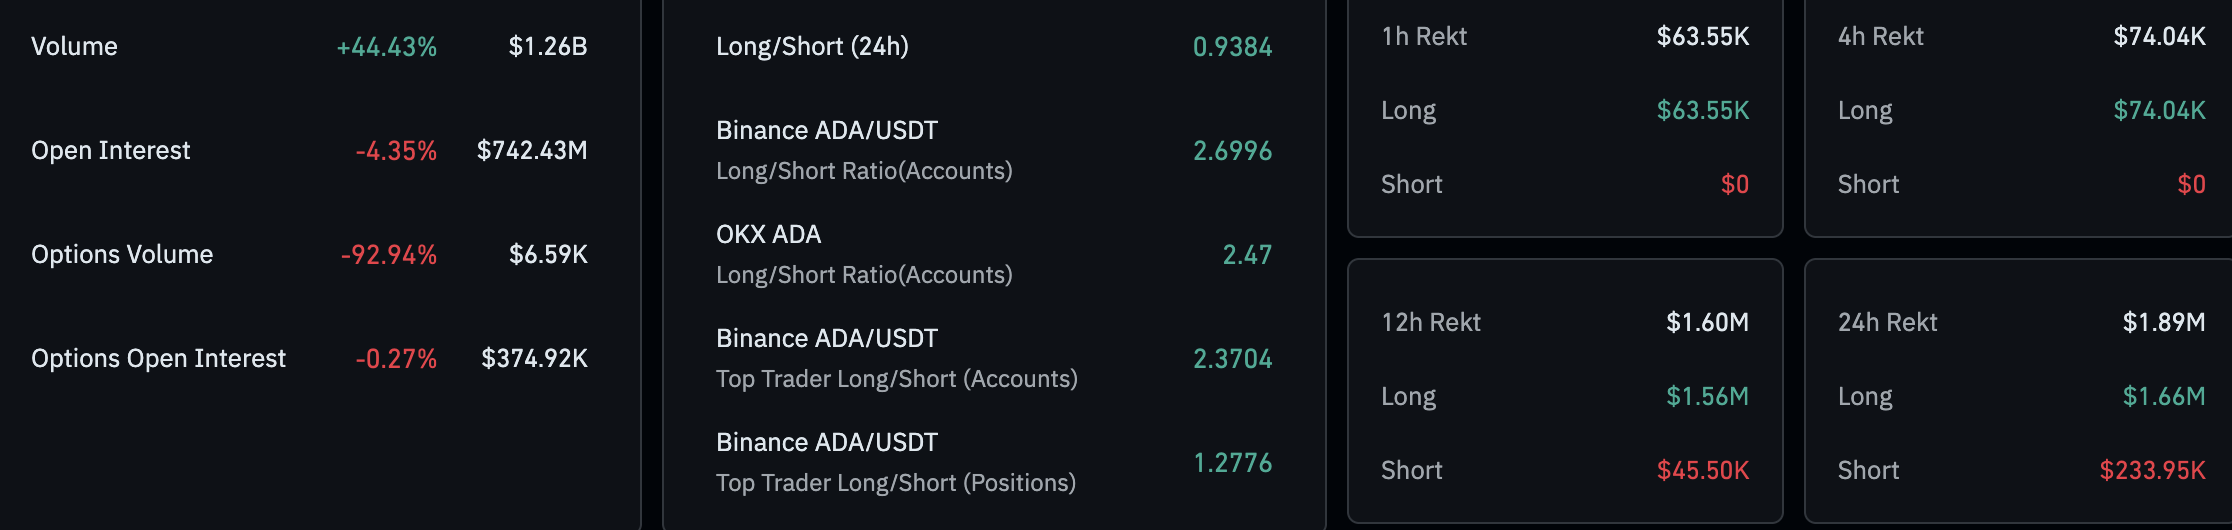
Task: Select the 24h Short liquidation $233.95K
Action: (x=2152, y=471)
